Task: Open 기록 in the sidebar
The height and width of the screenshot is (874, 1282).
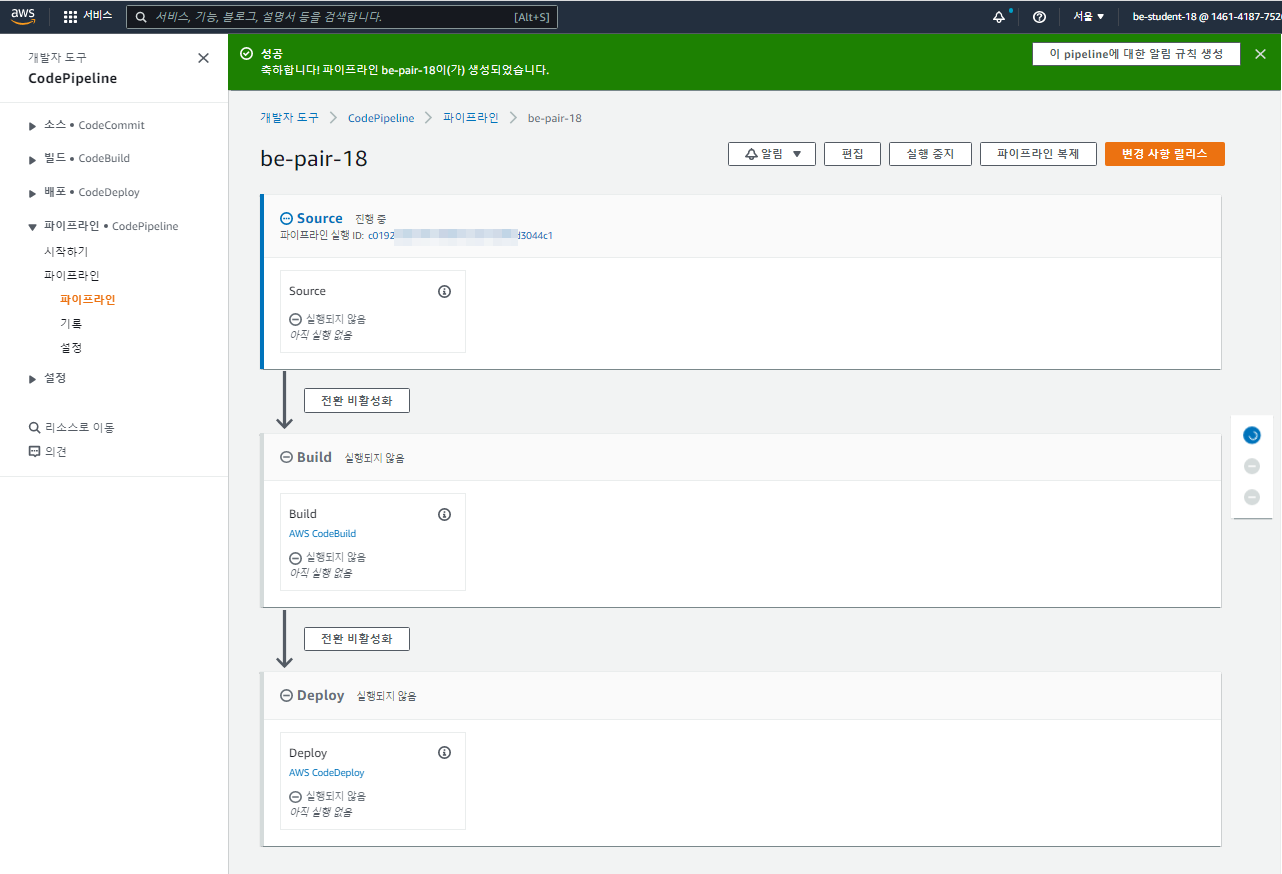Action: click(71, 323)
